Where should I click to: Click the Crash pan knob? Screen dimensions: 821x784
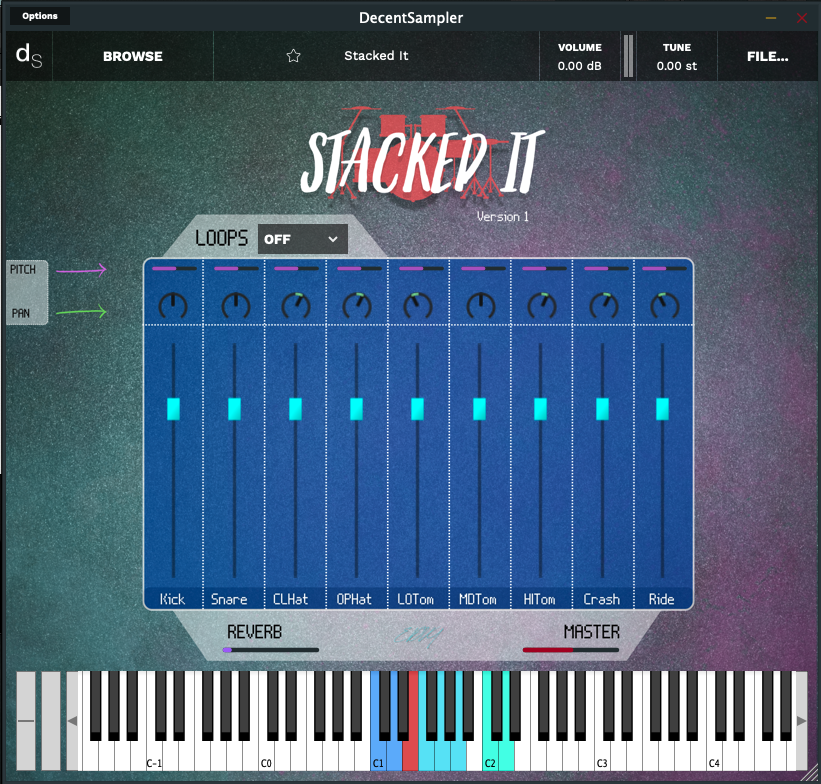604,305
